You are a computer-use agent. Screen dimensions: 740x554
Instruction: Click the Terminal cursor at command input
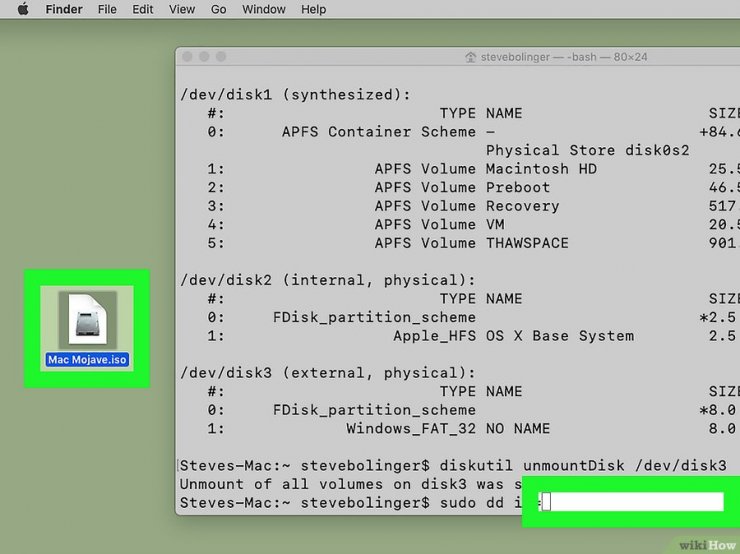tap(546, 502)
